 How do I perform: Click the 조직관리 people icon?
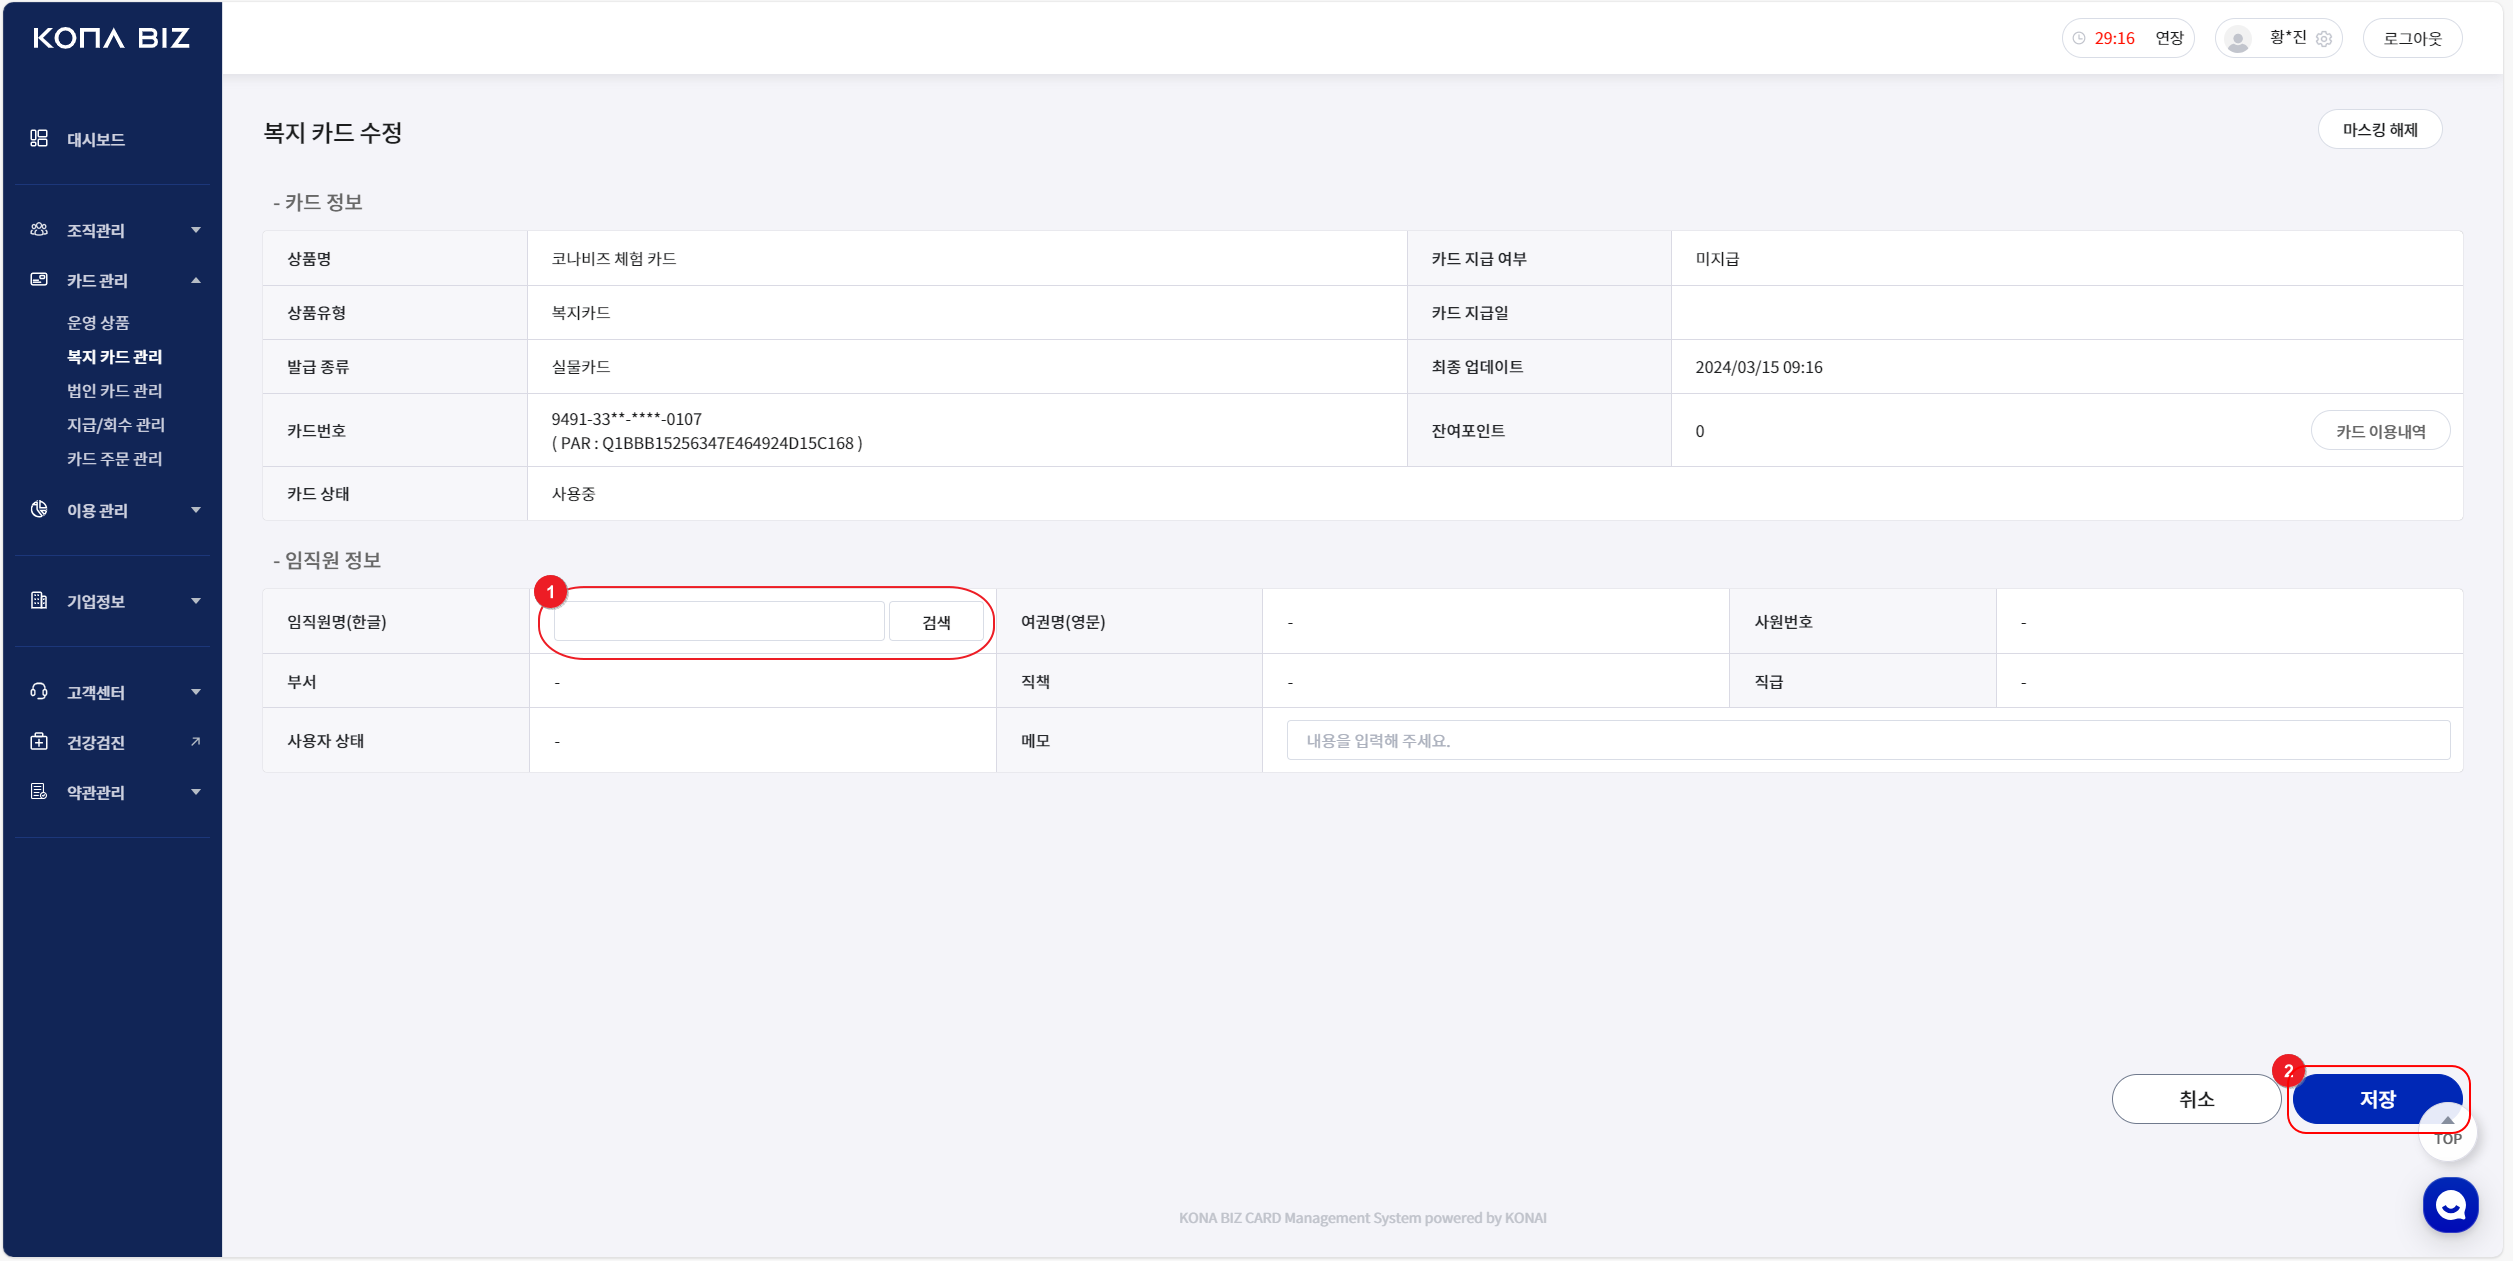pos(39,230)
